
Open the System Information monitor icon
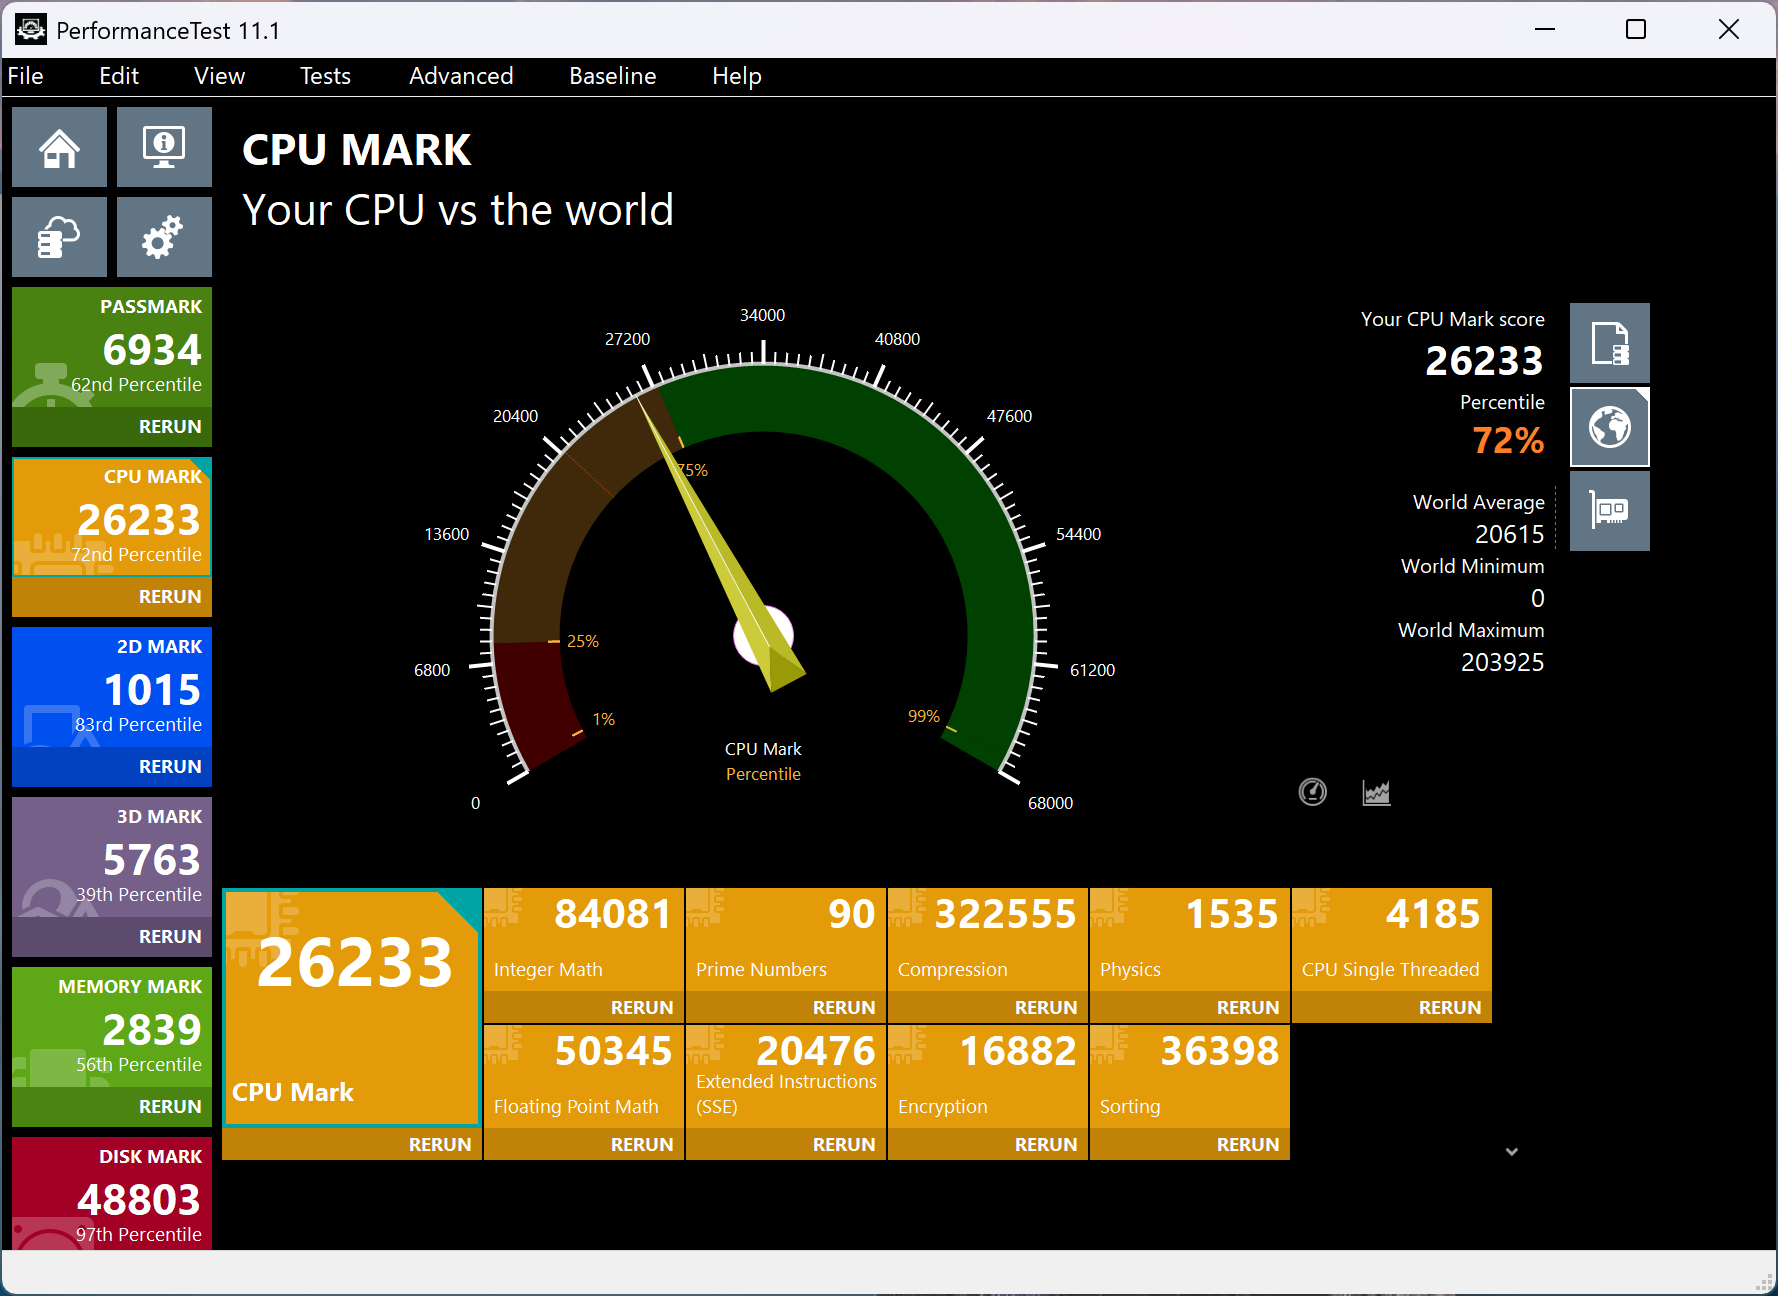pos(164,147)
